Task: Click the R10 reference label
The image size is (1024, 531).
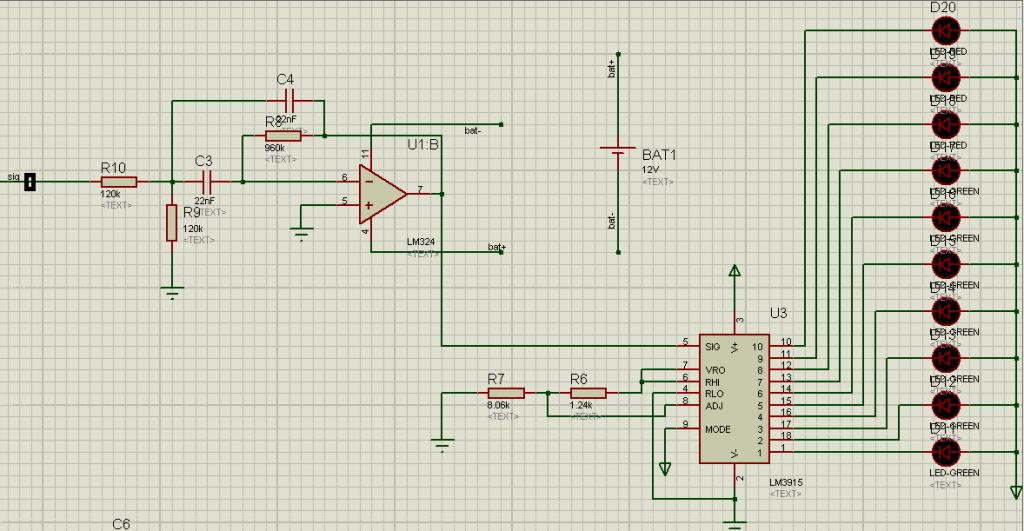Action: tap(113, 168)
